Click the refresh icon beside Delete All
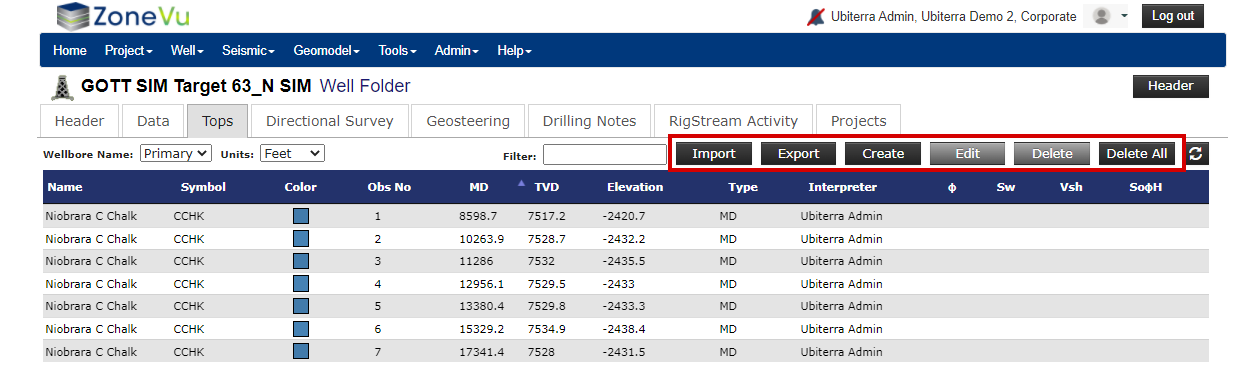 tap(1195, 154)
